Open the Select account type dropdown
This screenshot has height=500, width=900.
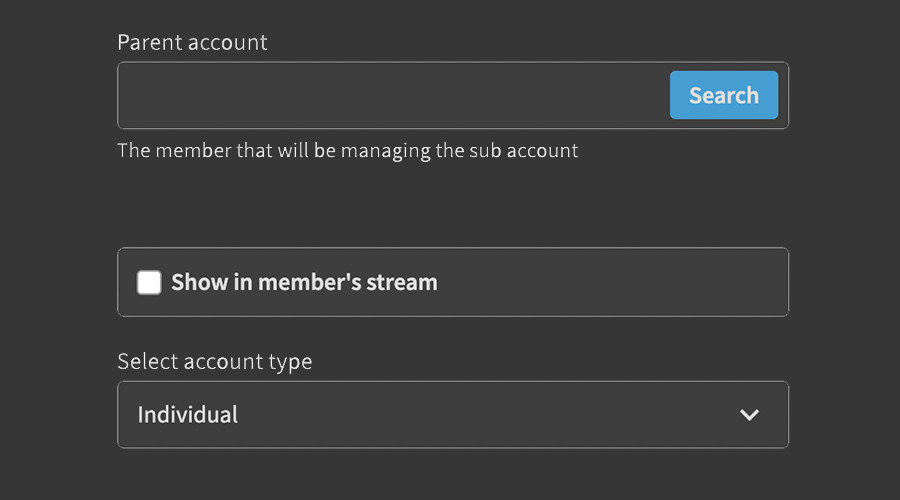click(452, 415)
